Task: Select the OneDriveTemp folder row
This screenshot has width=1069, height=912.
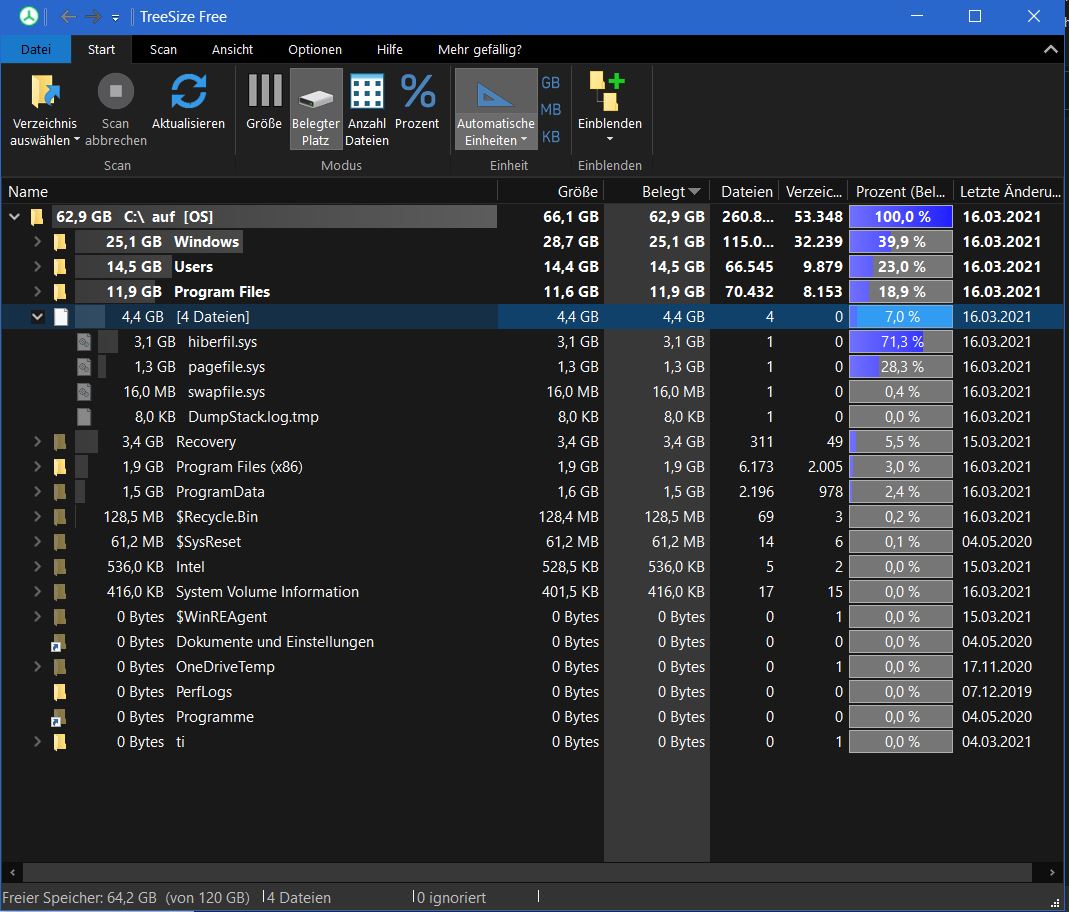Action: click(532, 667)
